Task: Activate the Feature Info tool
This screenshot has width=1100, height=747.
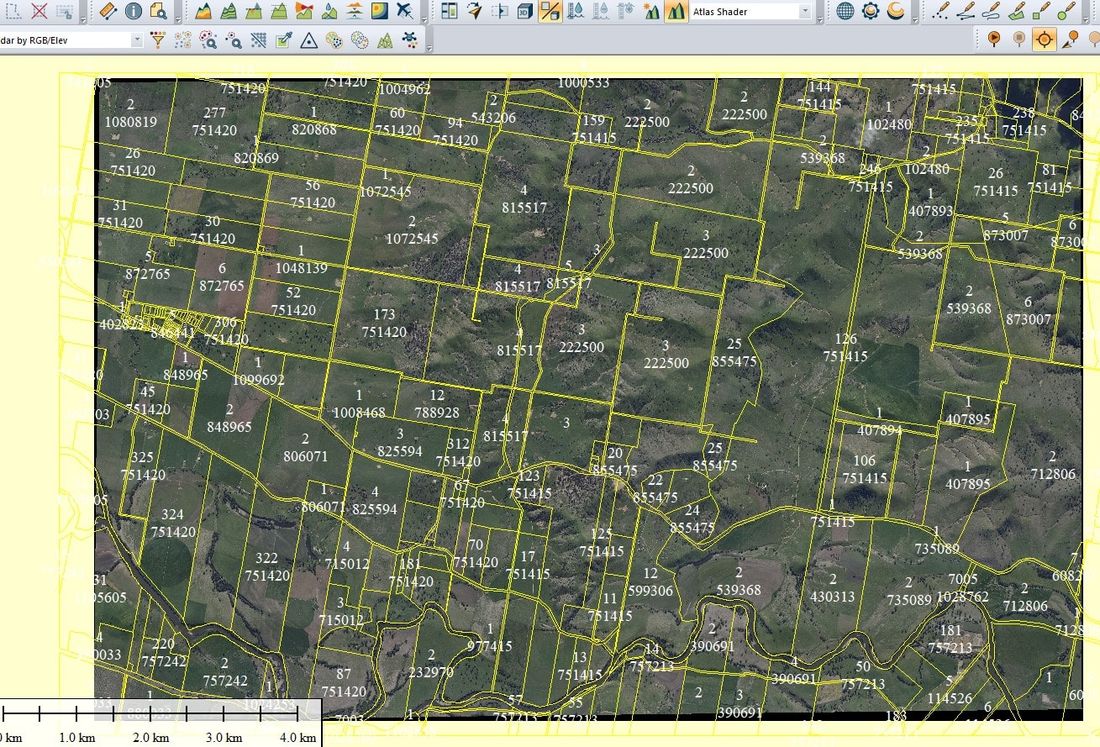Action: 133,11
